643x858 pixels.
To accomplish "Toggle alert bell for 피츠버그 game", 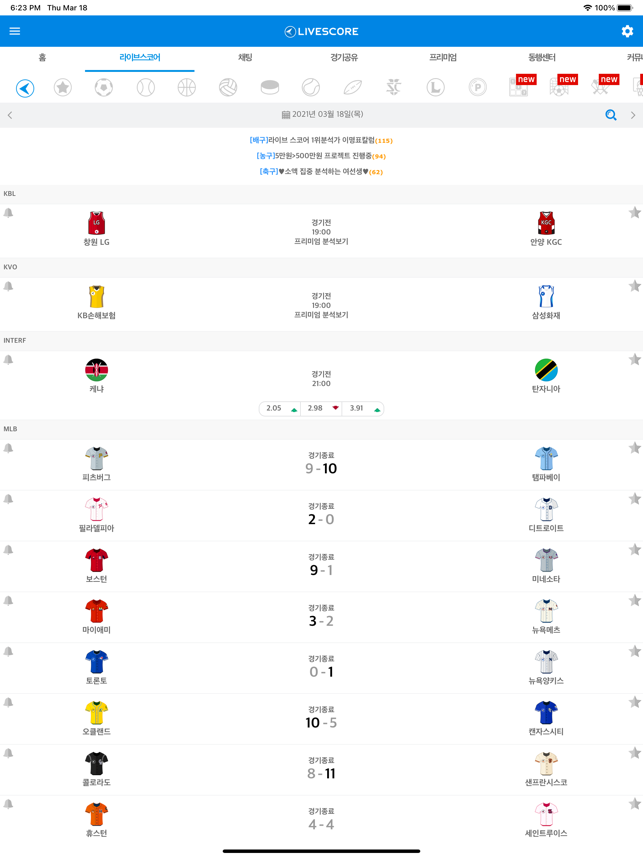I will (8, 449).
